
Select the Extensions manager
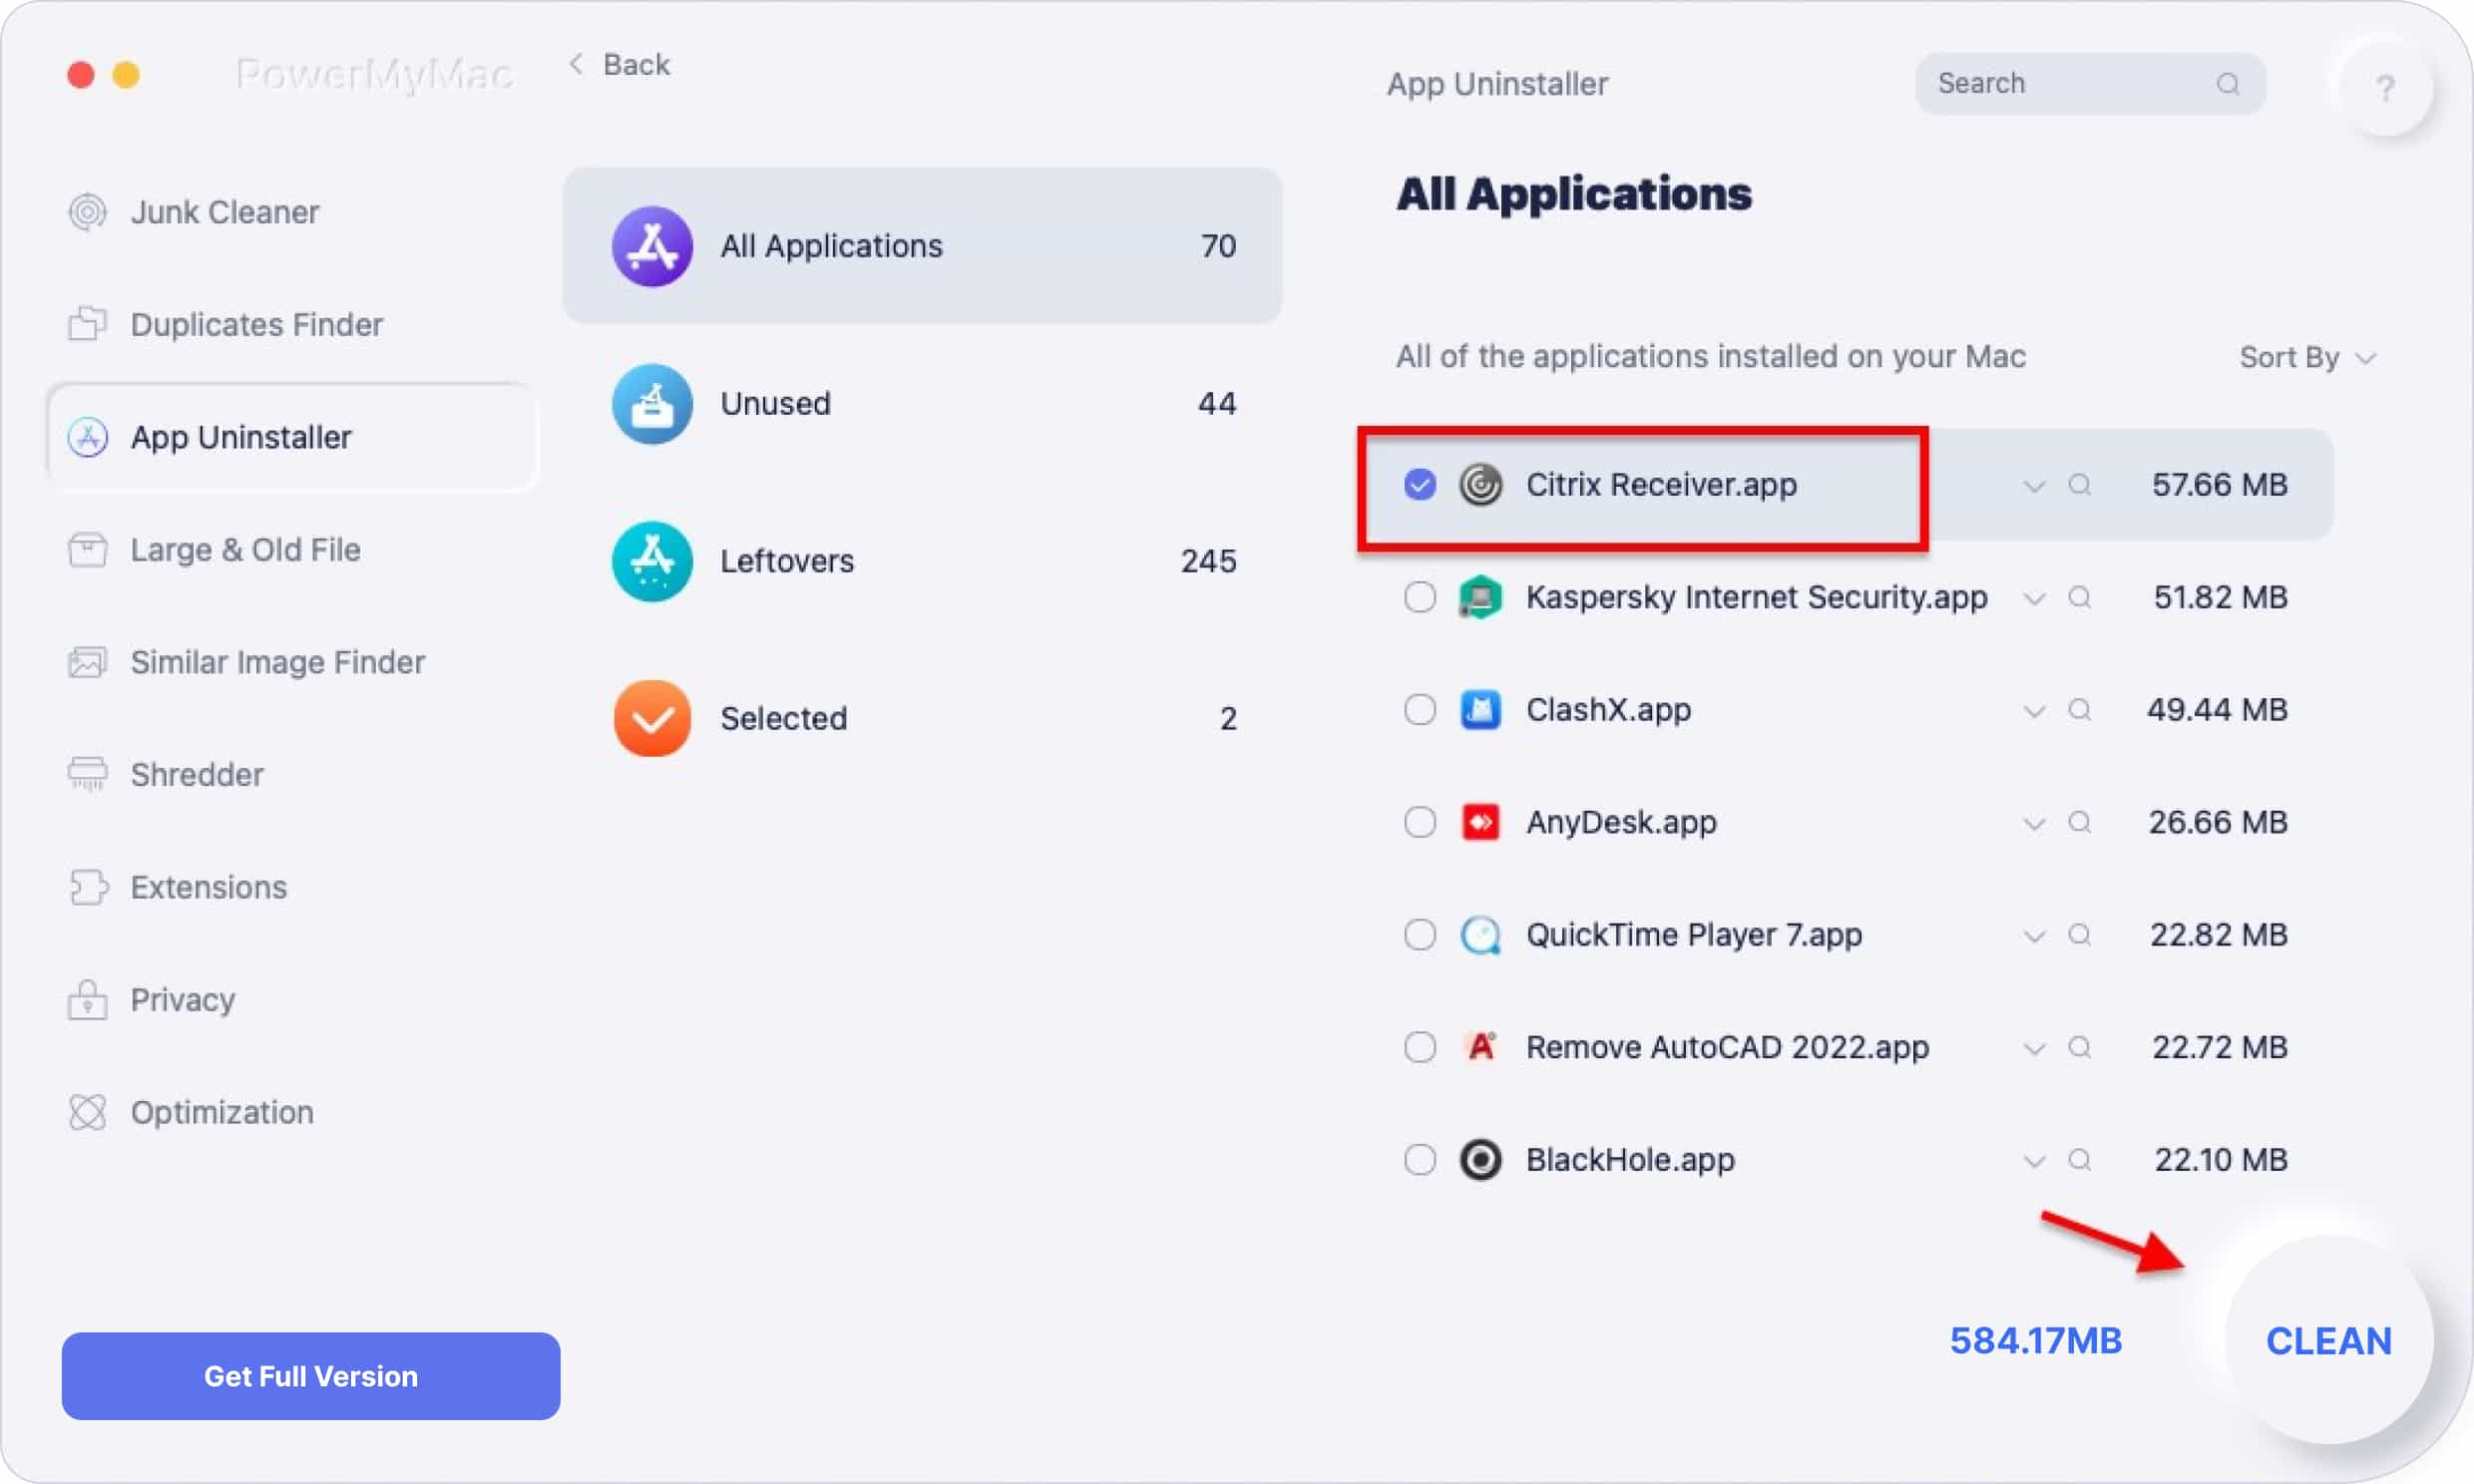tap(208, 887)
